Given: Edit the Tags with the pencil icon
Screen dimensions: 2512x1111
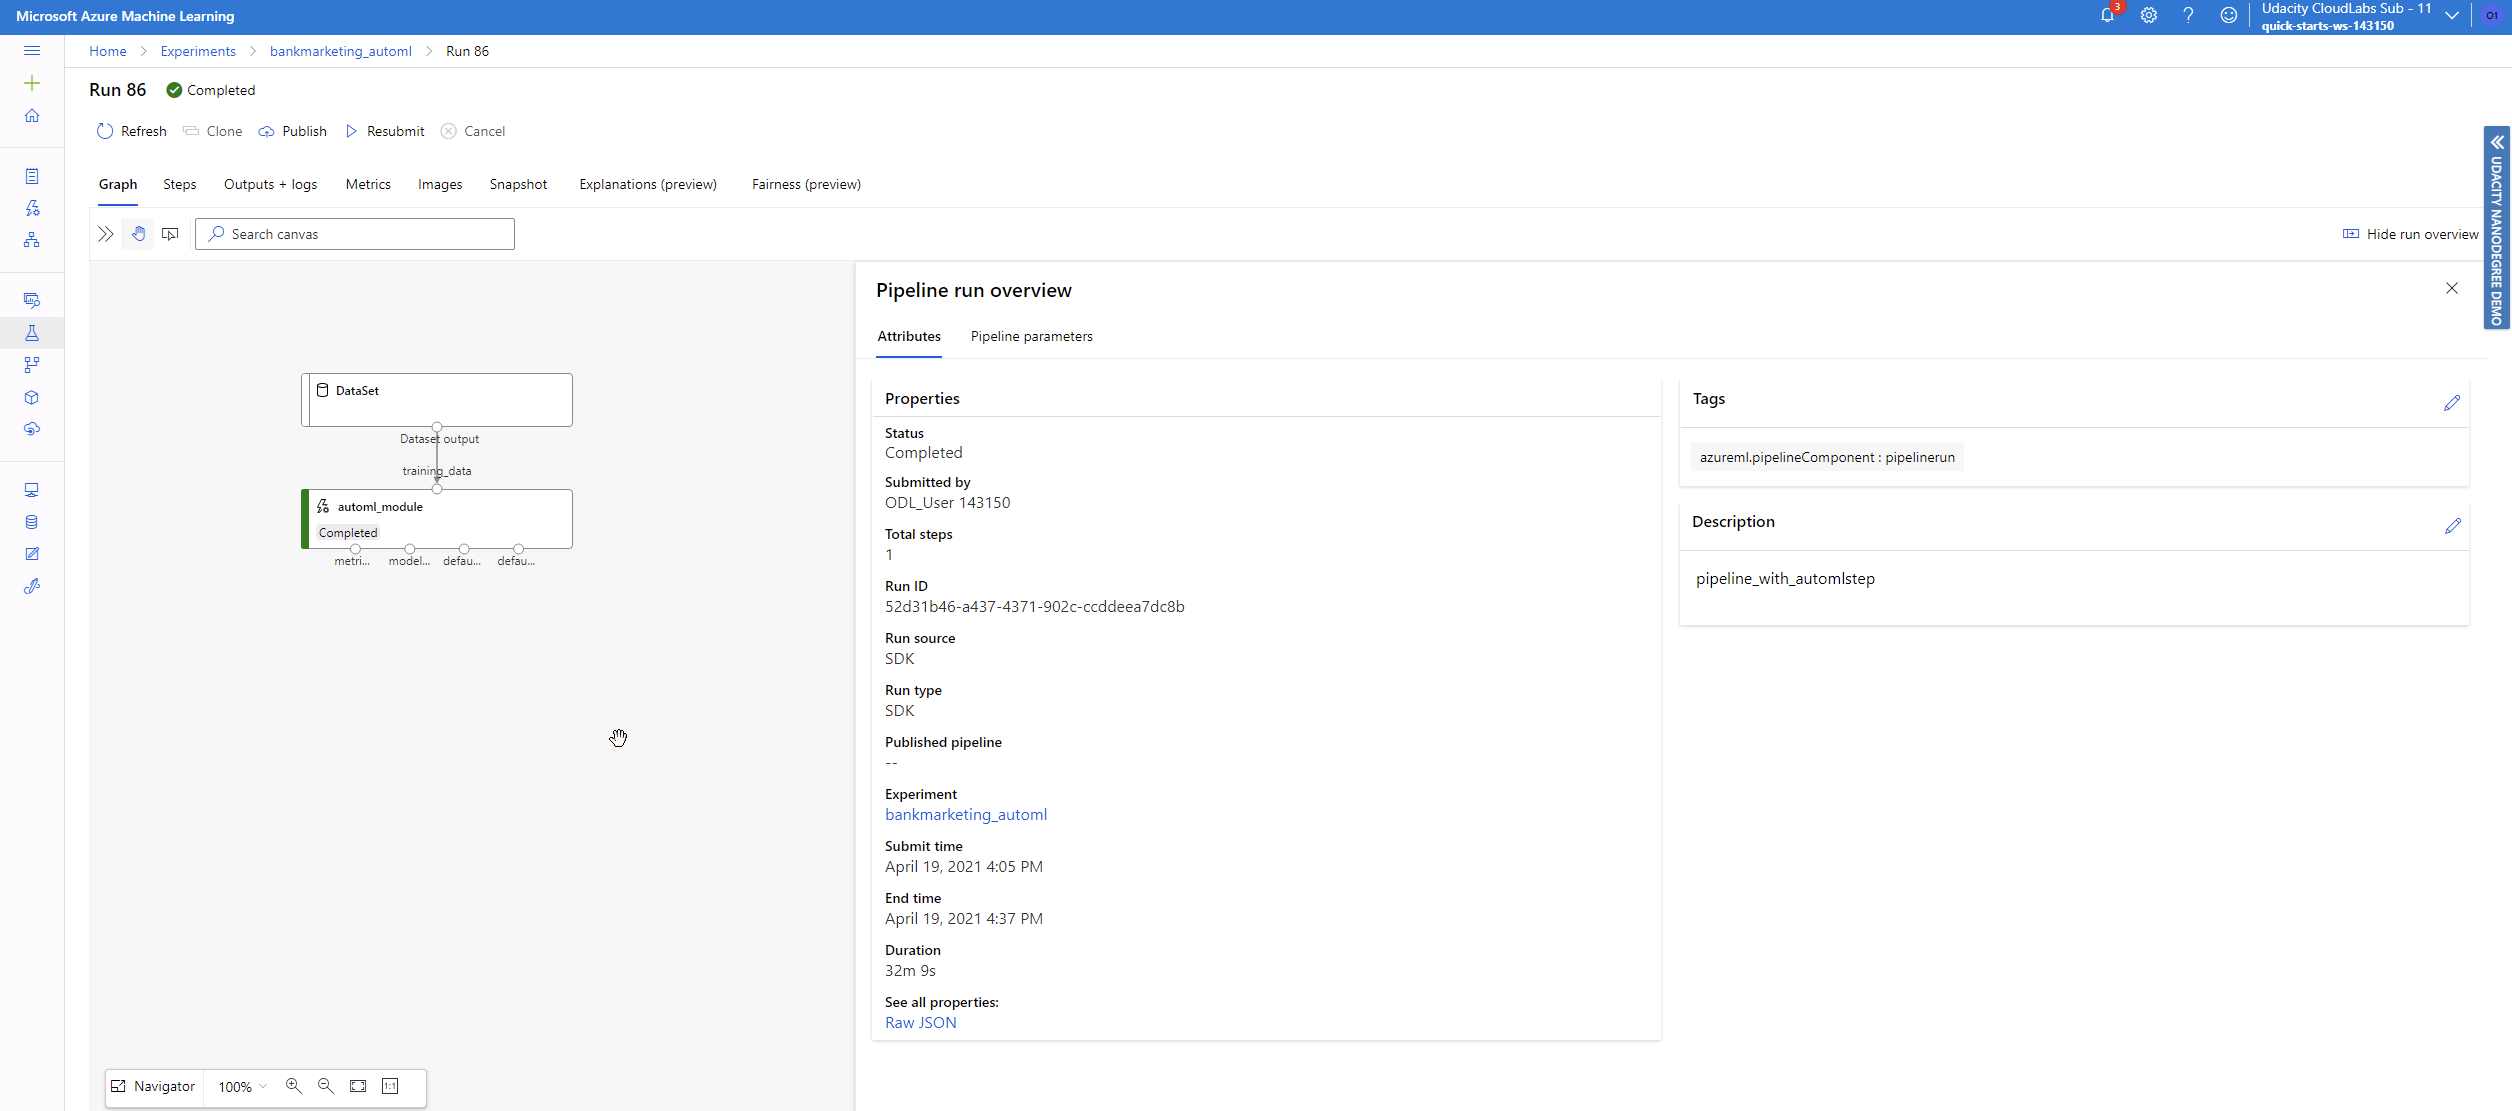Looking at the screenshot, I should click(2451, 403).
